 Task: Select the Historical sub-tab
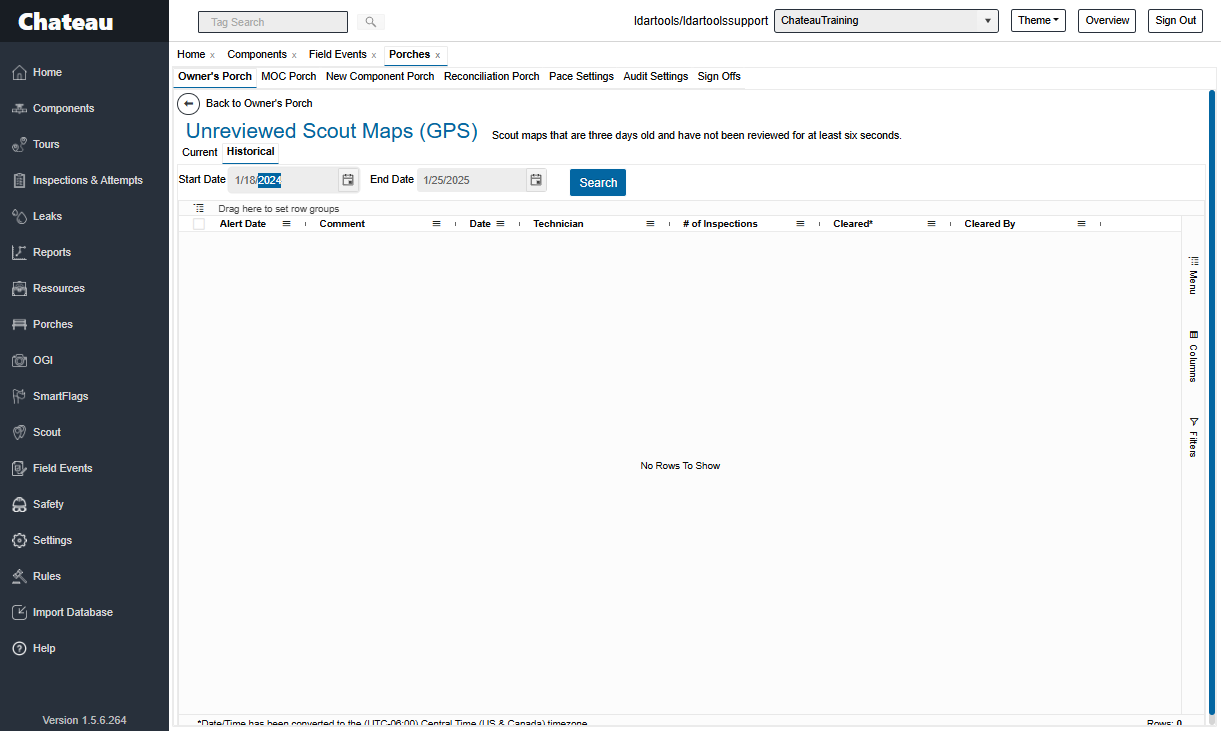pyautogui.click(x=250, y=152)
